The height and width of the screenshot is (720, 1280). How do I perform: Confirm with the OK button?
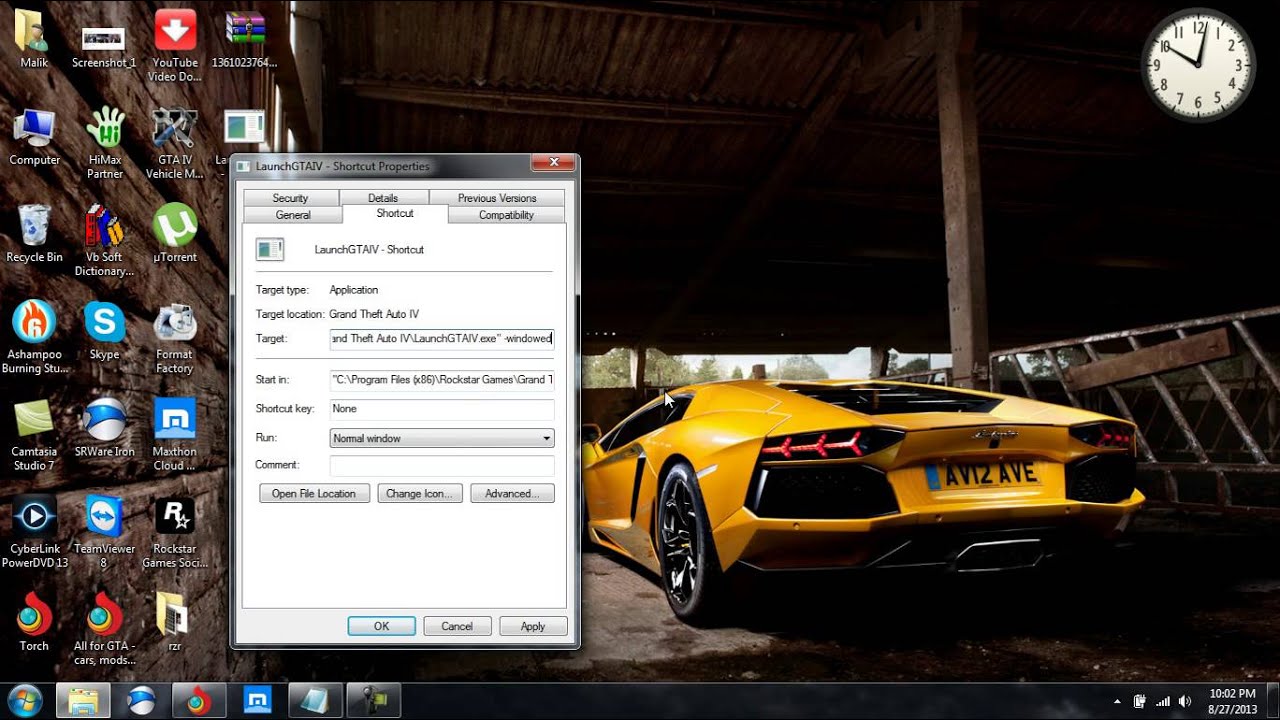pos(381,626)
